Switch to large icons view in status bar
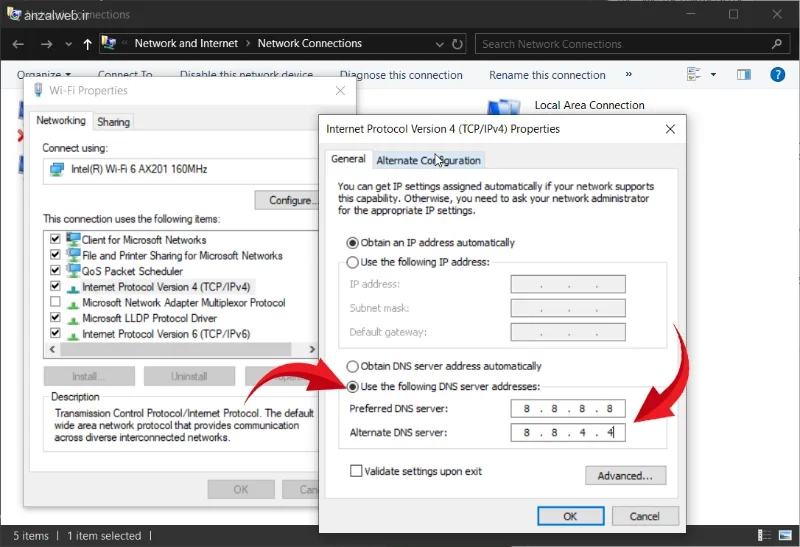Screen dimensions: 800x547 click(785, 535)
